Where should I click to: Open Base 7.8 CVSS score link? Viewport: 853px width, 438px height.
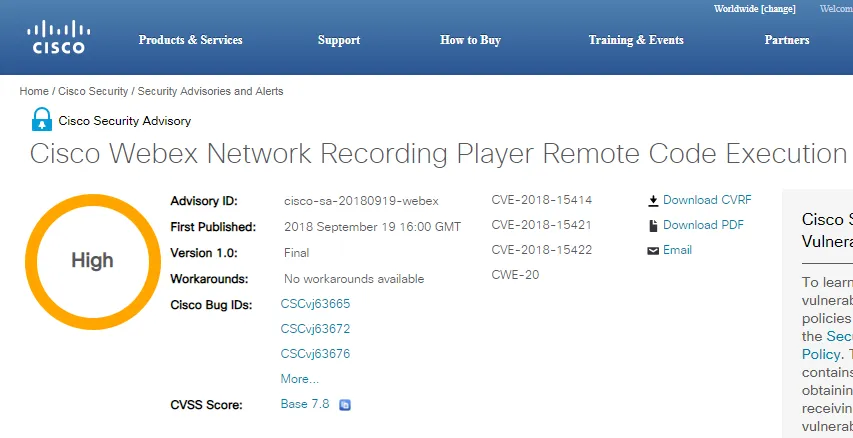pos(305,404)
